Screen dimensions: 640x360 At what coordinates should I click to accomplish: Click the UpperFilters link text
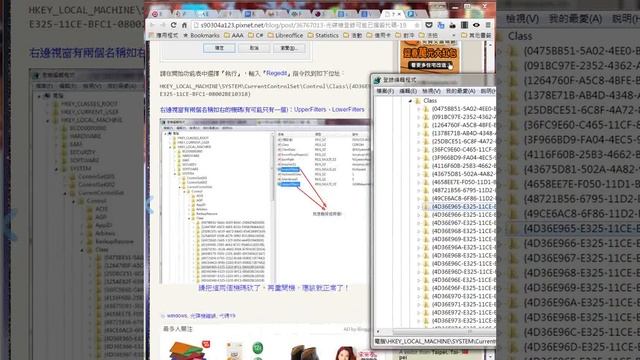tap(310, 109)
